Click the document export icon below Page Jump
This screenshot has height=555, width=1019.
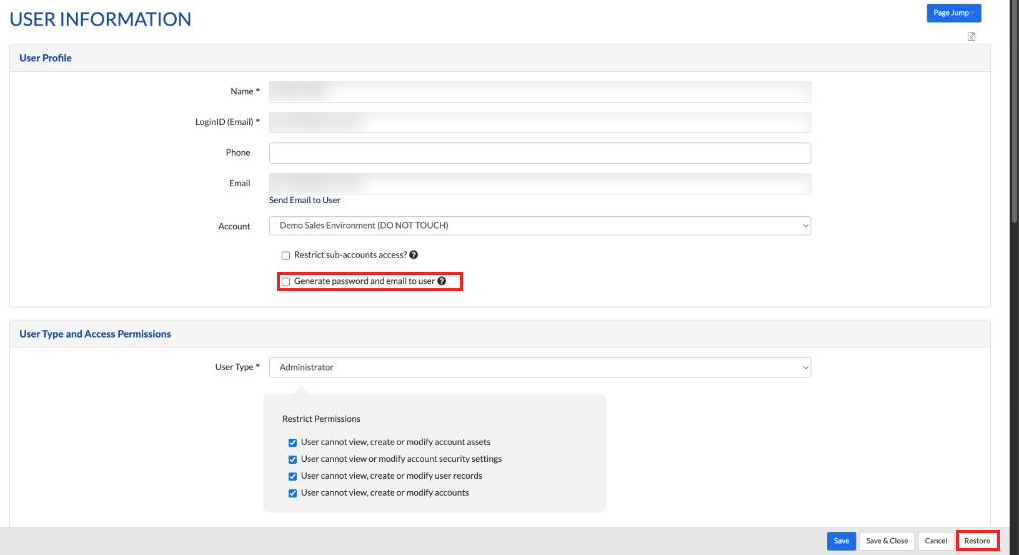[x=972, y=36]
